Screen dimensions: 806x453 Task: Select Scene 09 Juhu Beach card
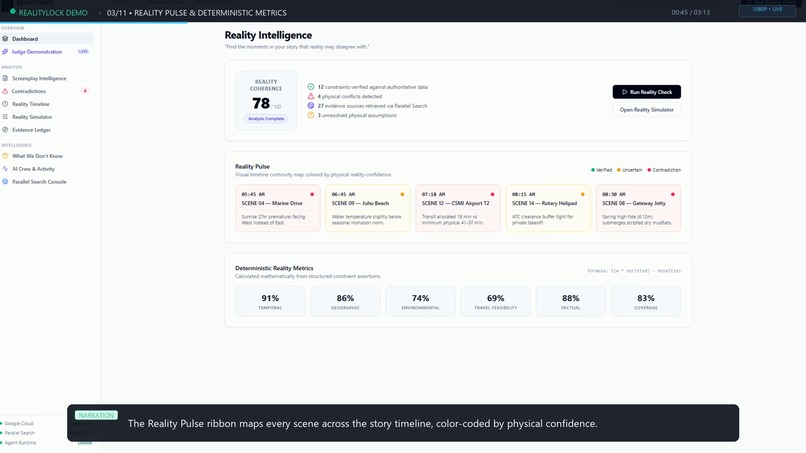click(368, 208)
